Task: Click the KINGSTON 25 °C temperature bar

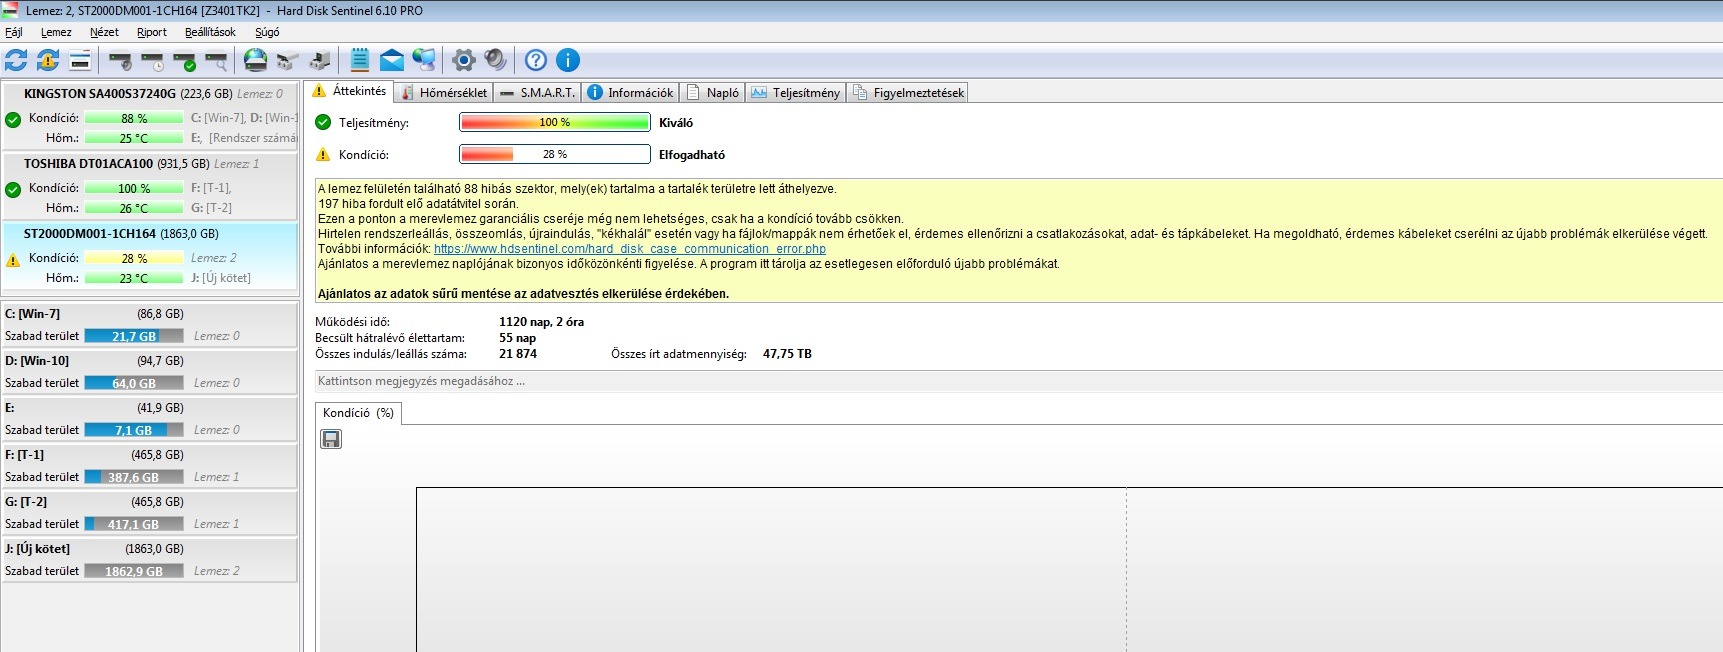Action: [134, 138]
